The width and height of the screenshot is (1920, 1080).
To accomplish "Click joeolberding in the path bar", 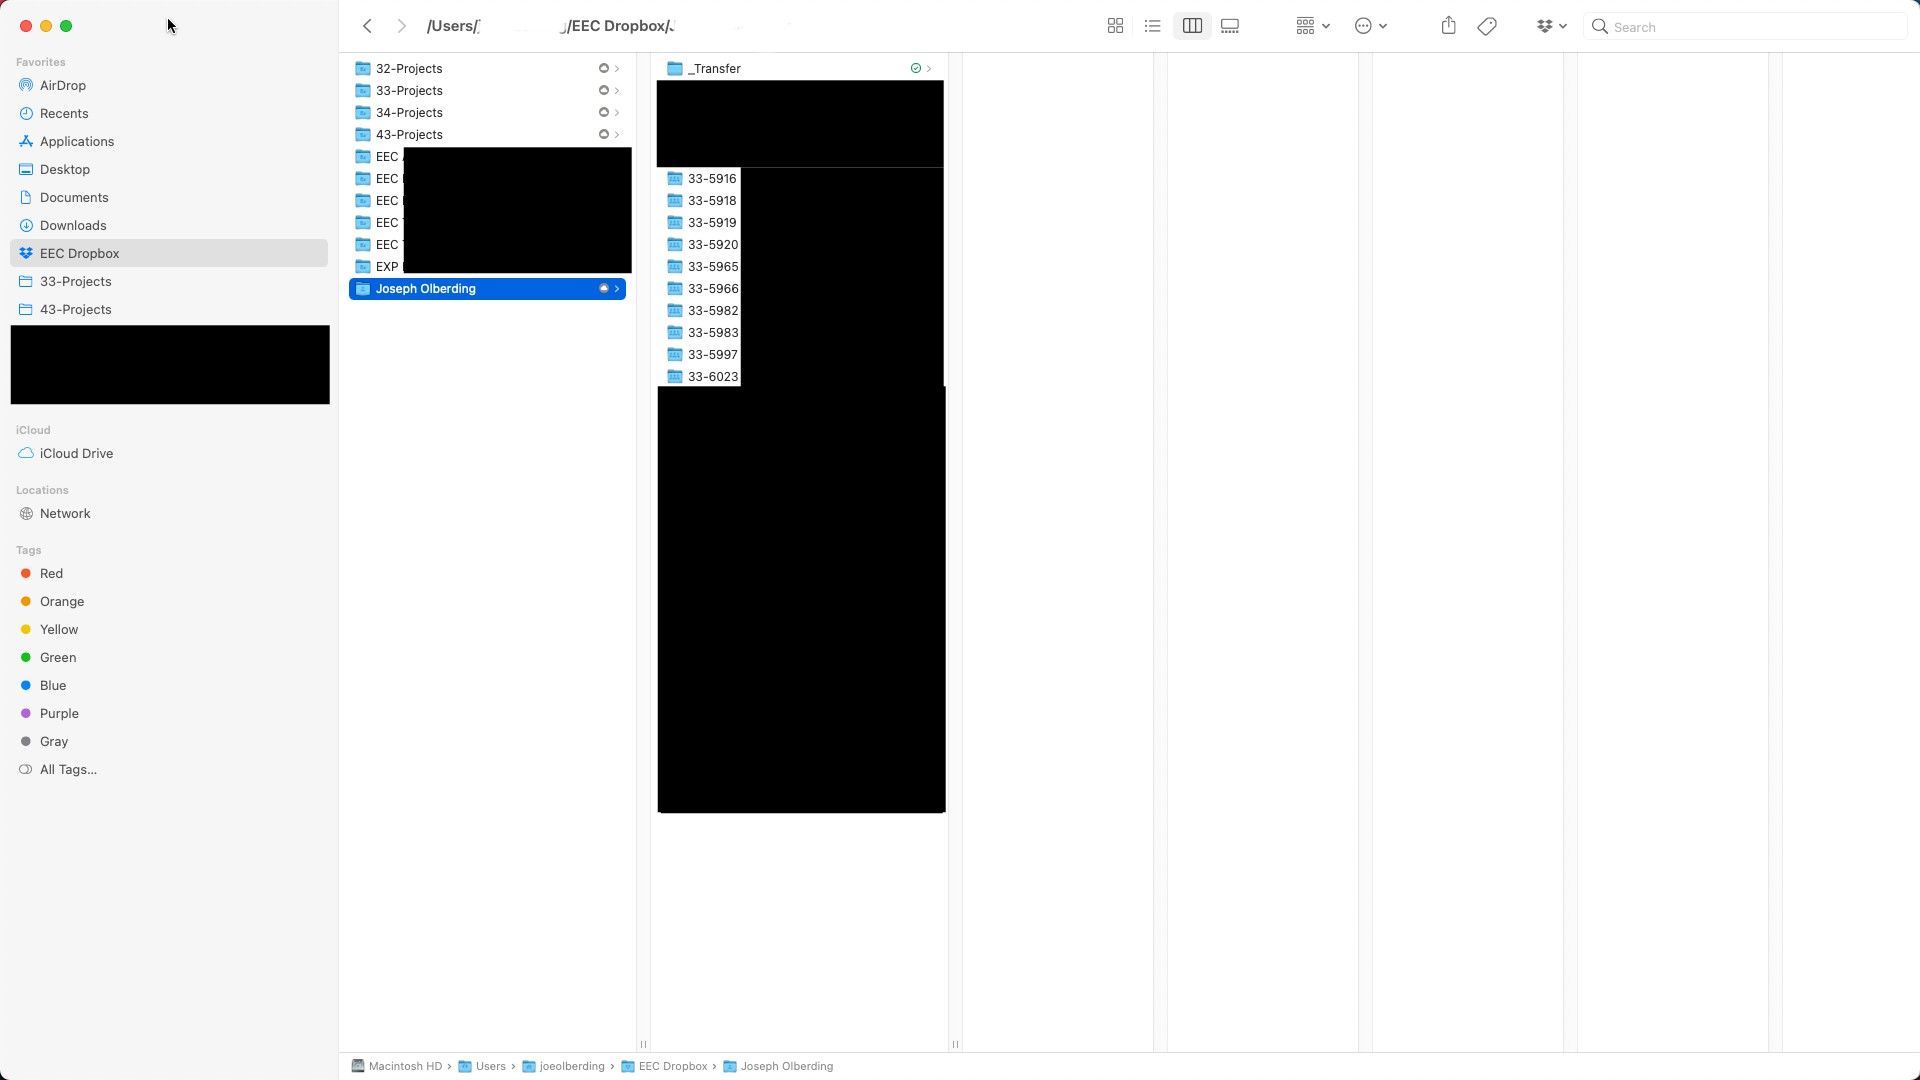I will tap(563, 1066).
